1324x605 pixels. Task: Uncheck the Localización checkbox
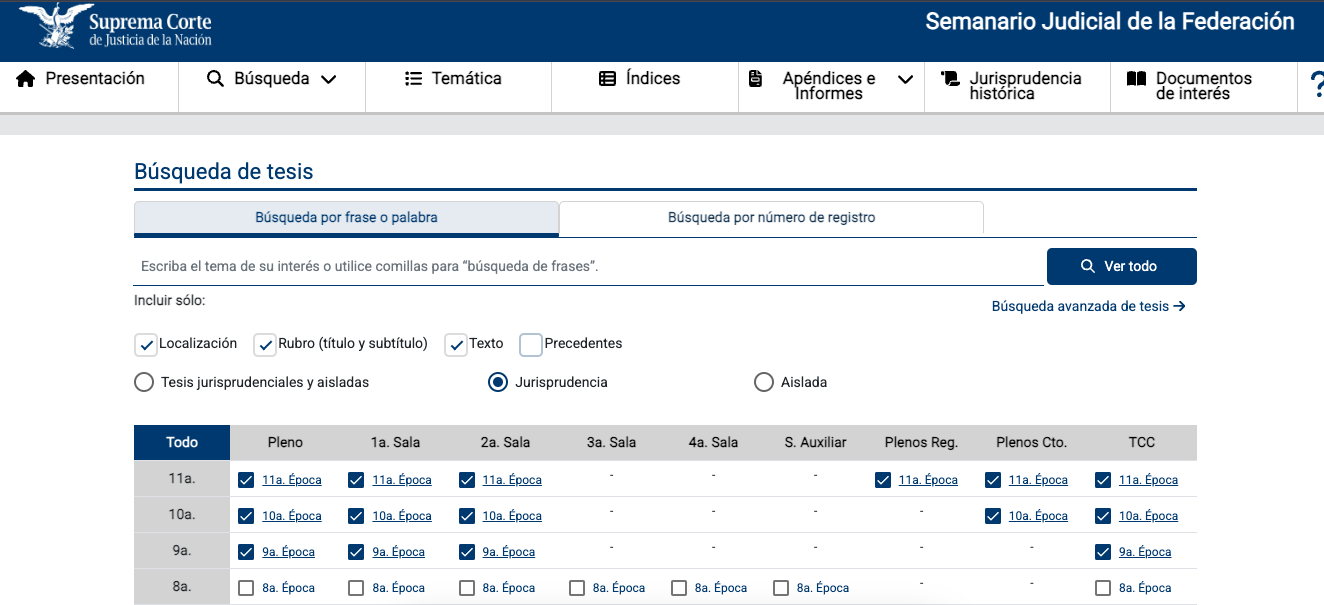tap(146, 345)
